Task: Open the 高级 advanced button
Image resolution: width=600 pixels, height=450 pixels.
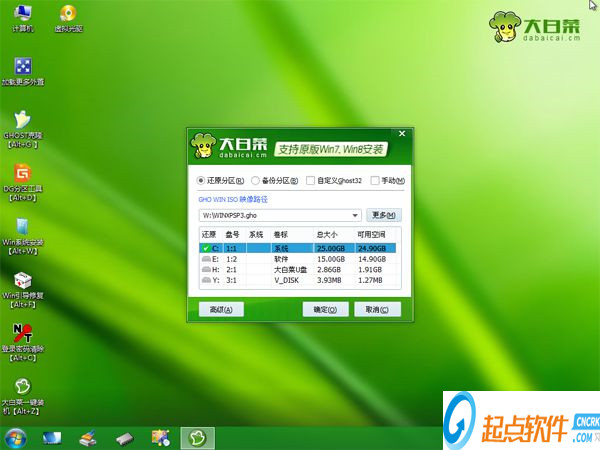Action: pos(221,309)
